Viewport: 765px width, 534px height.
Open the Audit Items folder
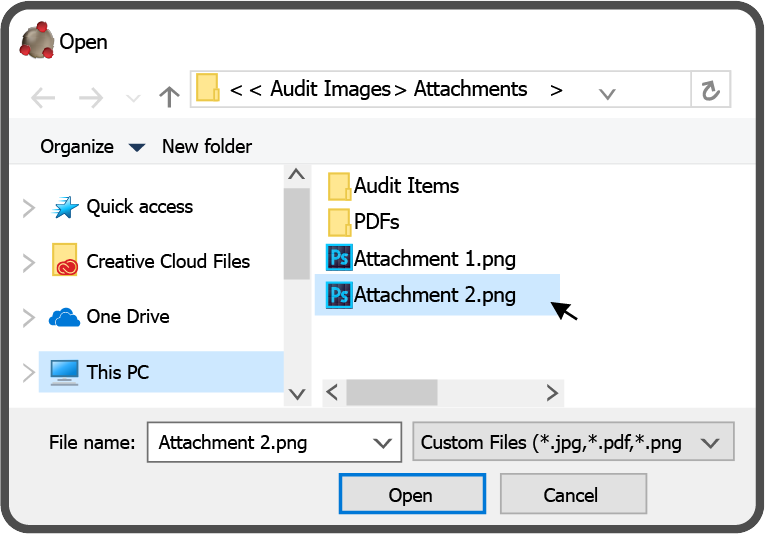point(405,185)
